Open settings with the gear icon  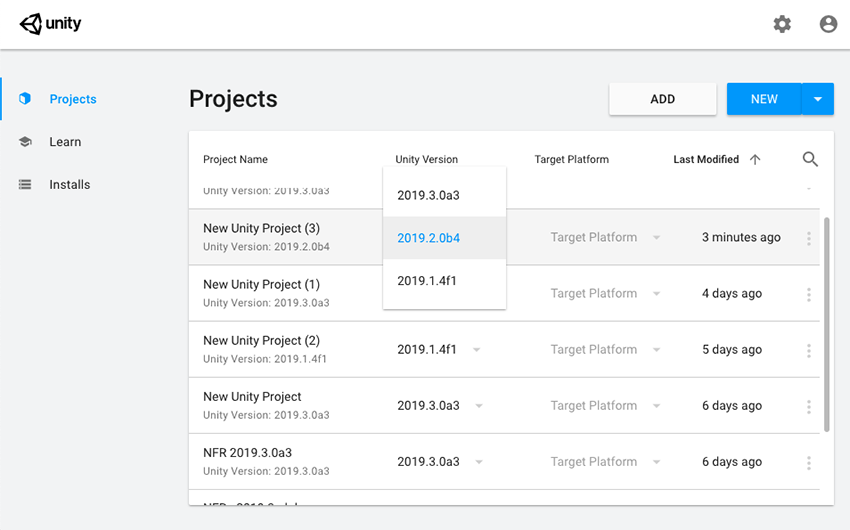(782, 24)
